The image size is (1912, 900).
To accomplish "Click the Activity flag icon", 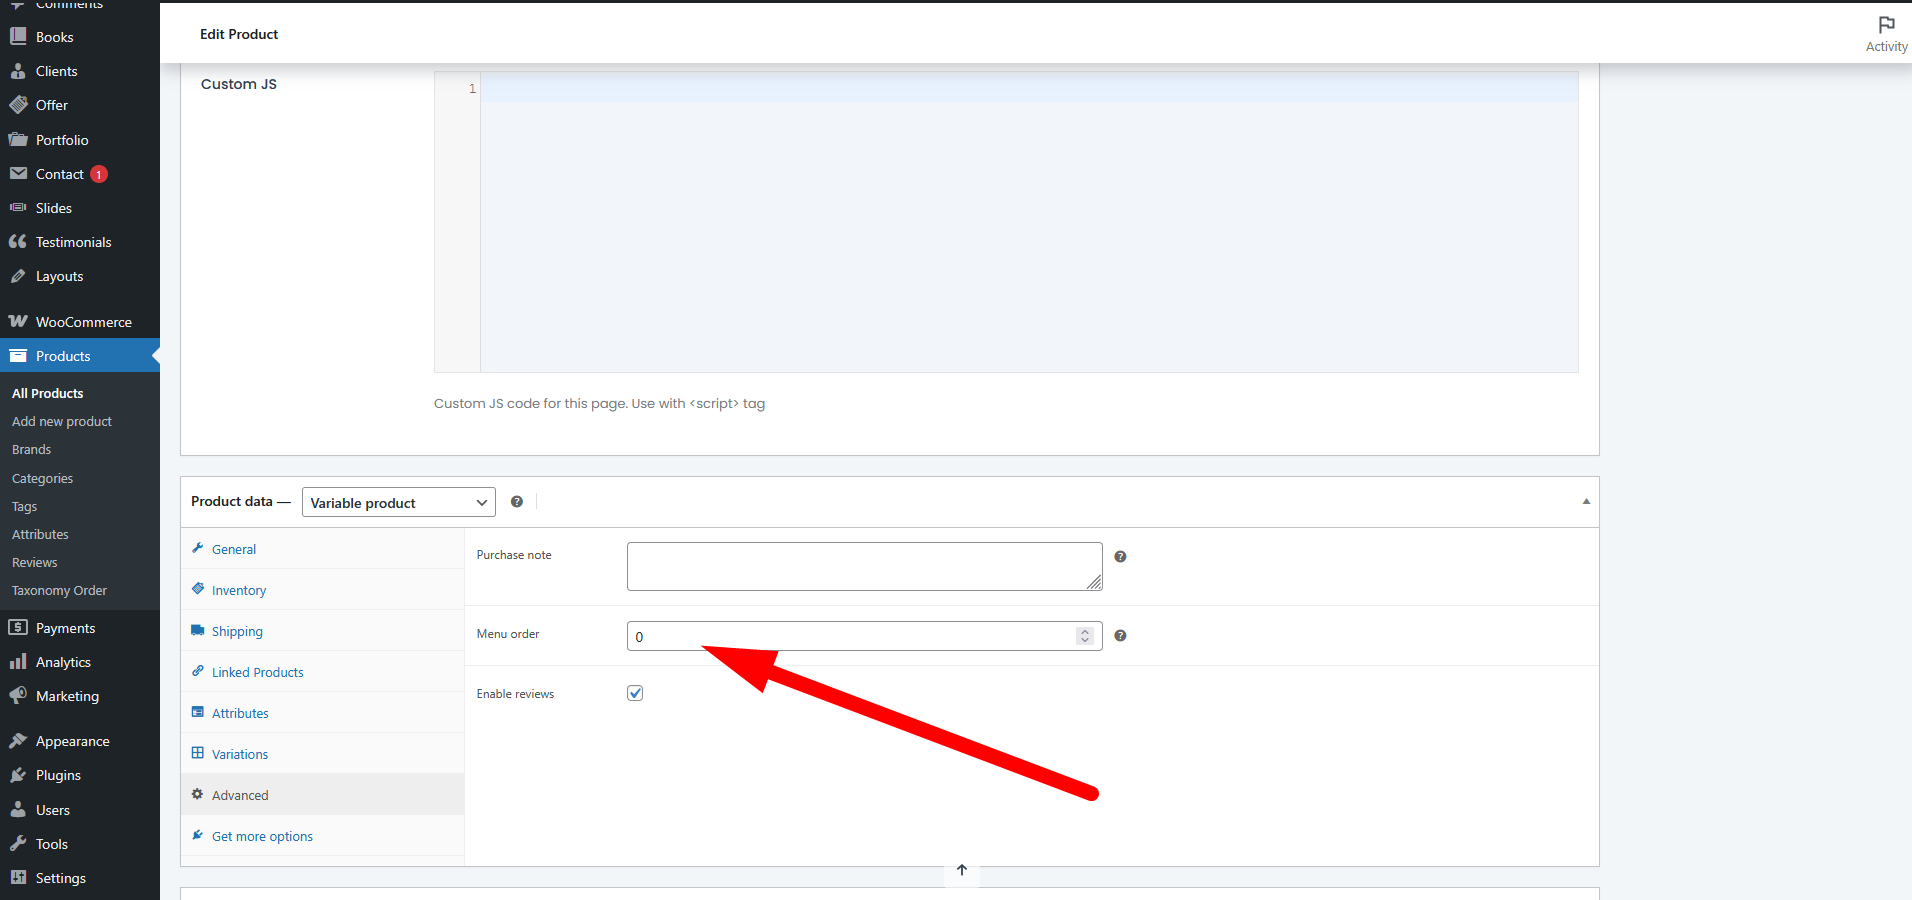I will point(1886,25).
